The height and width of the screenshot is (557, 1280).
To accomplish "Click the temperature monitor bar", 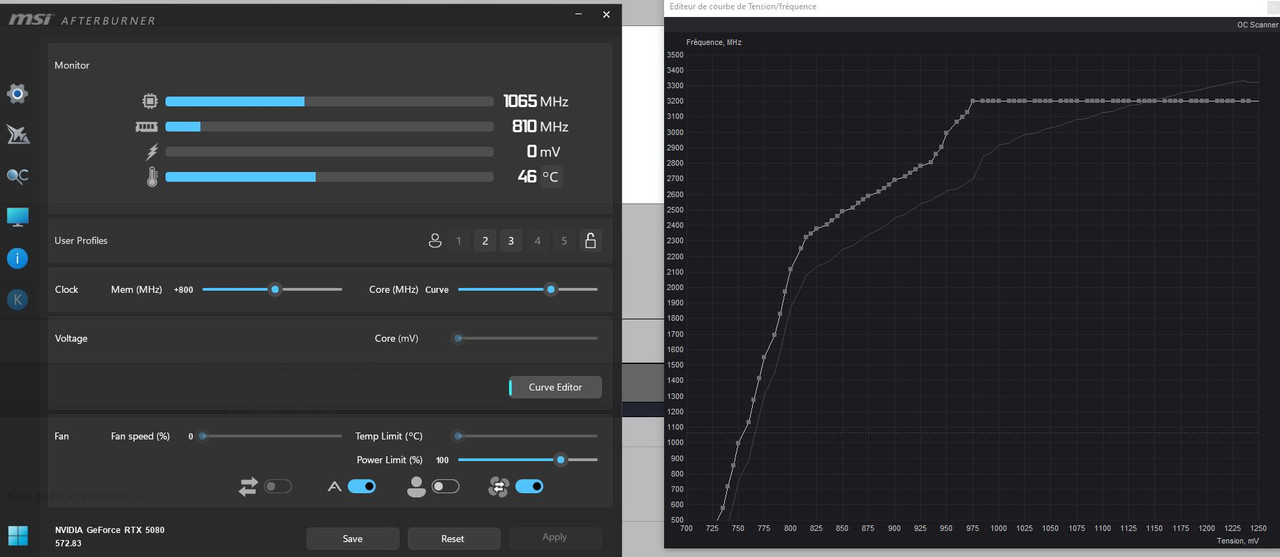I will [329, 177].
